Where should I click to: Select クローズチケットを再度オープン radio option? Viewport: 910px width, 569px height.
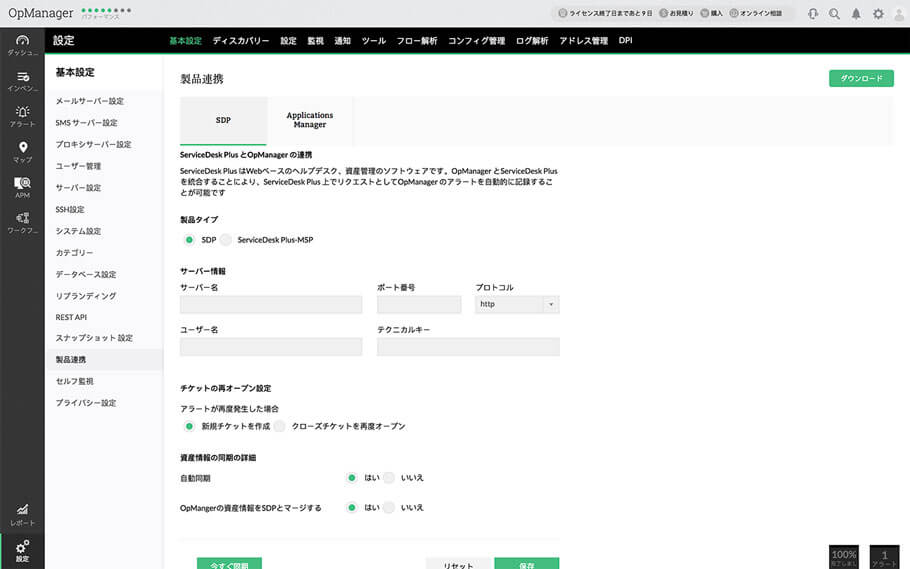tap(280, 426)
